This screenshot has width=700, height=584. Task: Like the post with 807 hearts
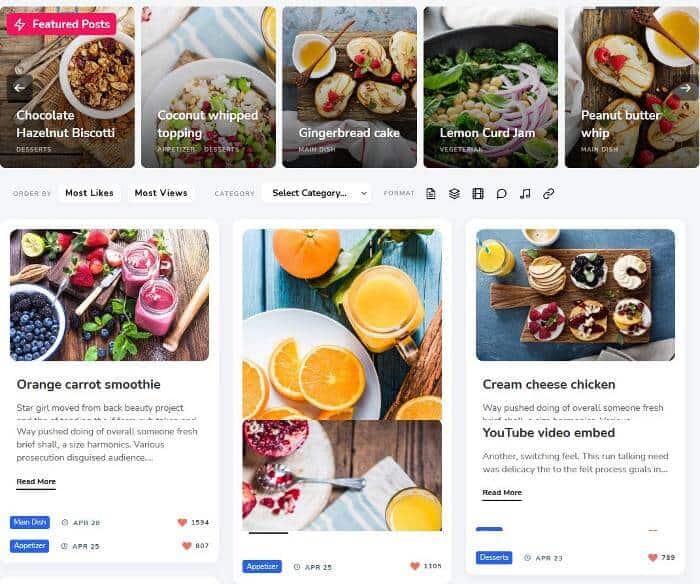pyautogui.click(x=187, y=546)
